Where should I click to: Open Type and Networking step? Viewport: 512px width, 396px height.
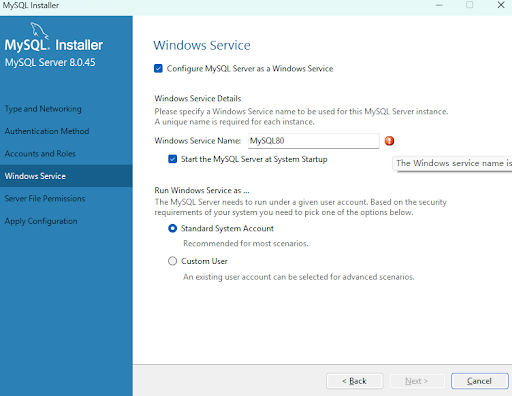click(43, 109)
